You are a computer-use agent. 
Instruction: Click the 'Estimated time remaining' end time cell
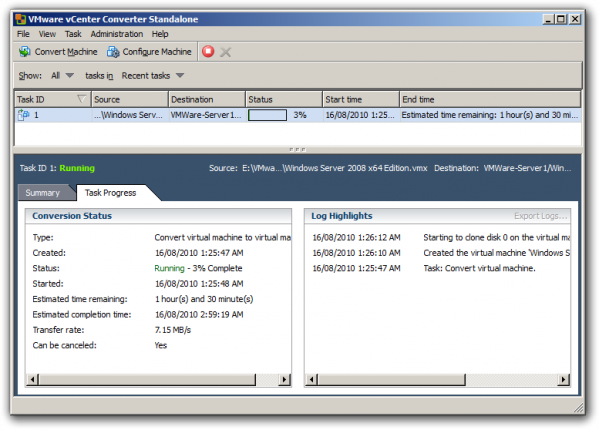490,115
